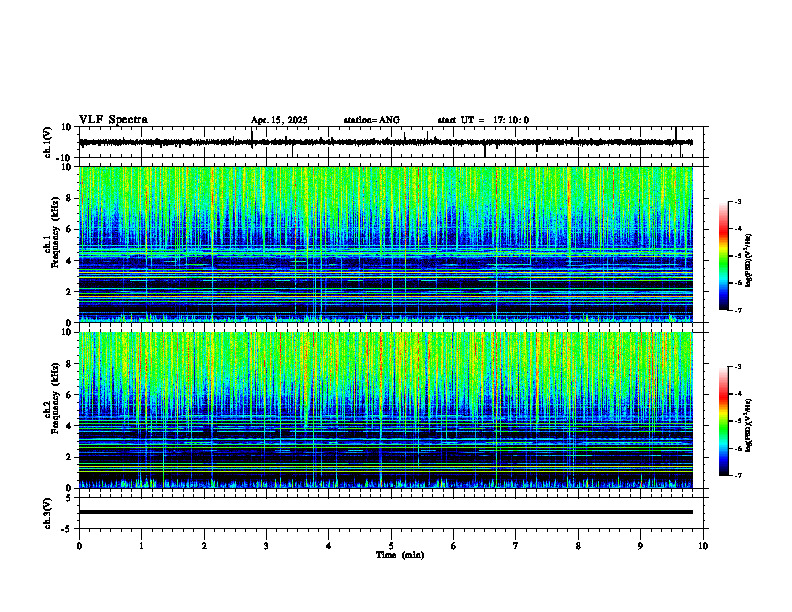Click the time axis tick label "10"
Image resolution: width=792 pixels, height=612 pixels.
pyautogui.click(x=703, y=546)
